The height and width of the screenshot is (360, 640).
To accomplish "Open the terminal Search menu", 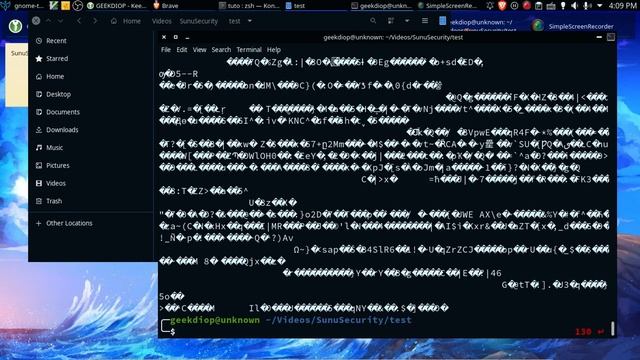I will tap(221, 50).
